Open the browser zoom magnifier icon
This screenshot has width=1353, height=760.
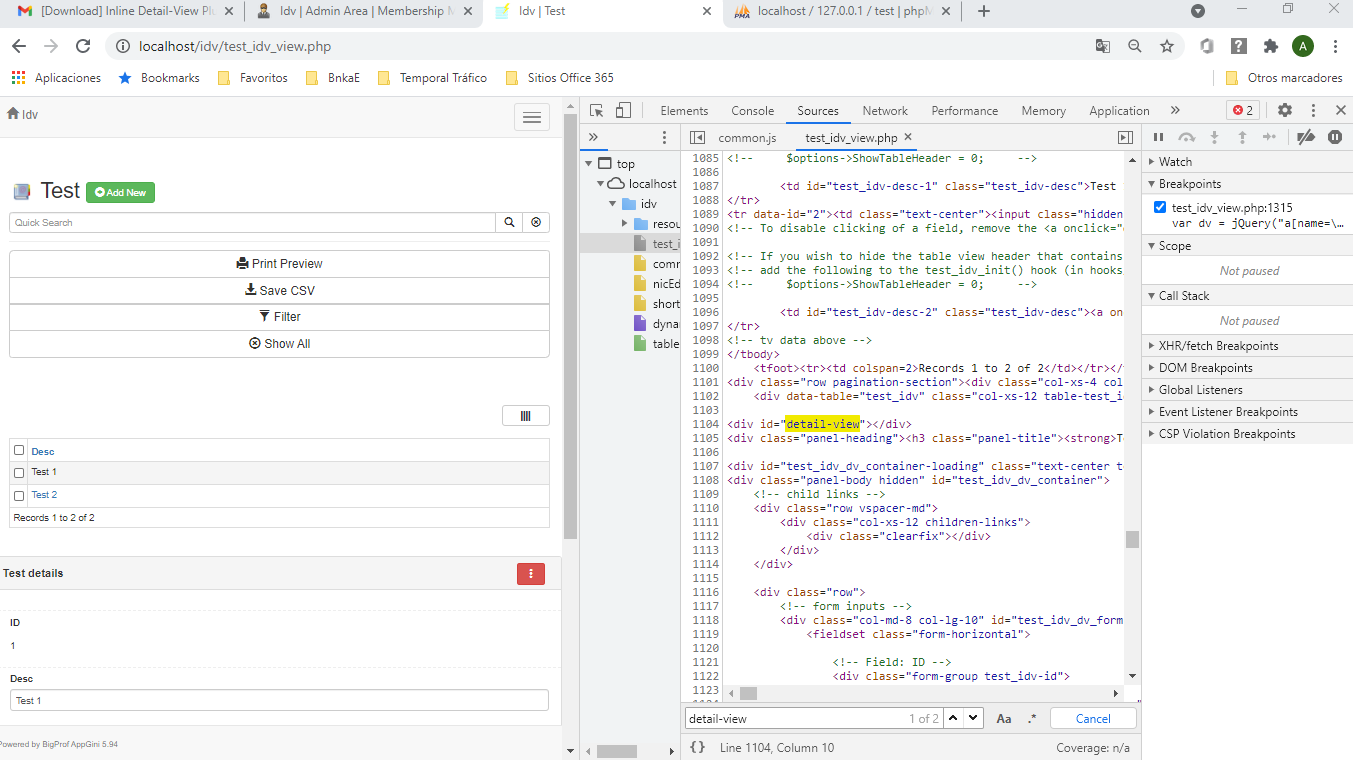point(1134,46)
